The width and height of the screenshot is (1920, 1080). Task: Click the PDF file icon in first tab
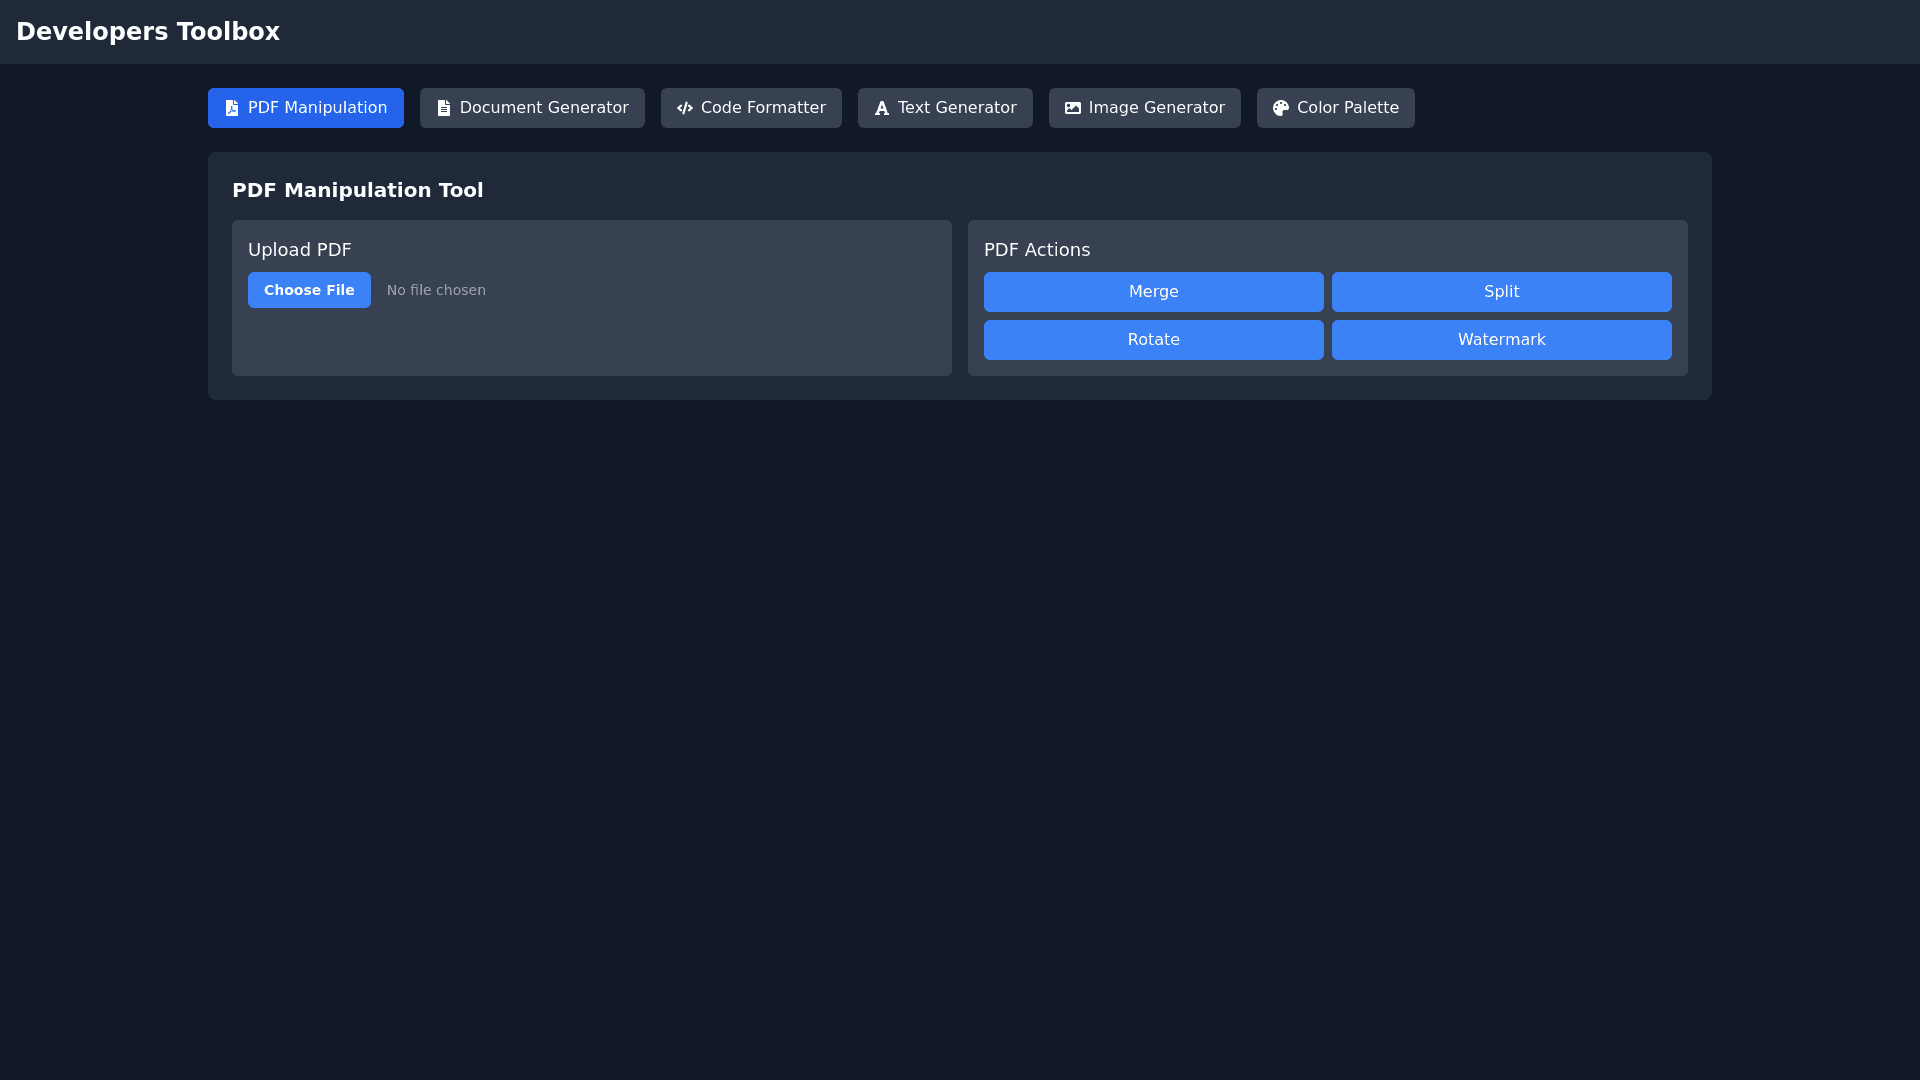[232, 108]
